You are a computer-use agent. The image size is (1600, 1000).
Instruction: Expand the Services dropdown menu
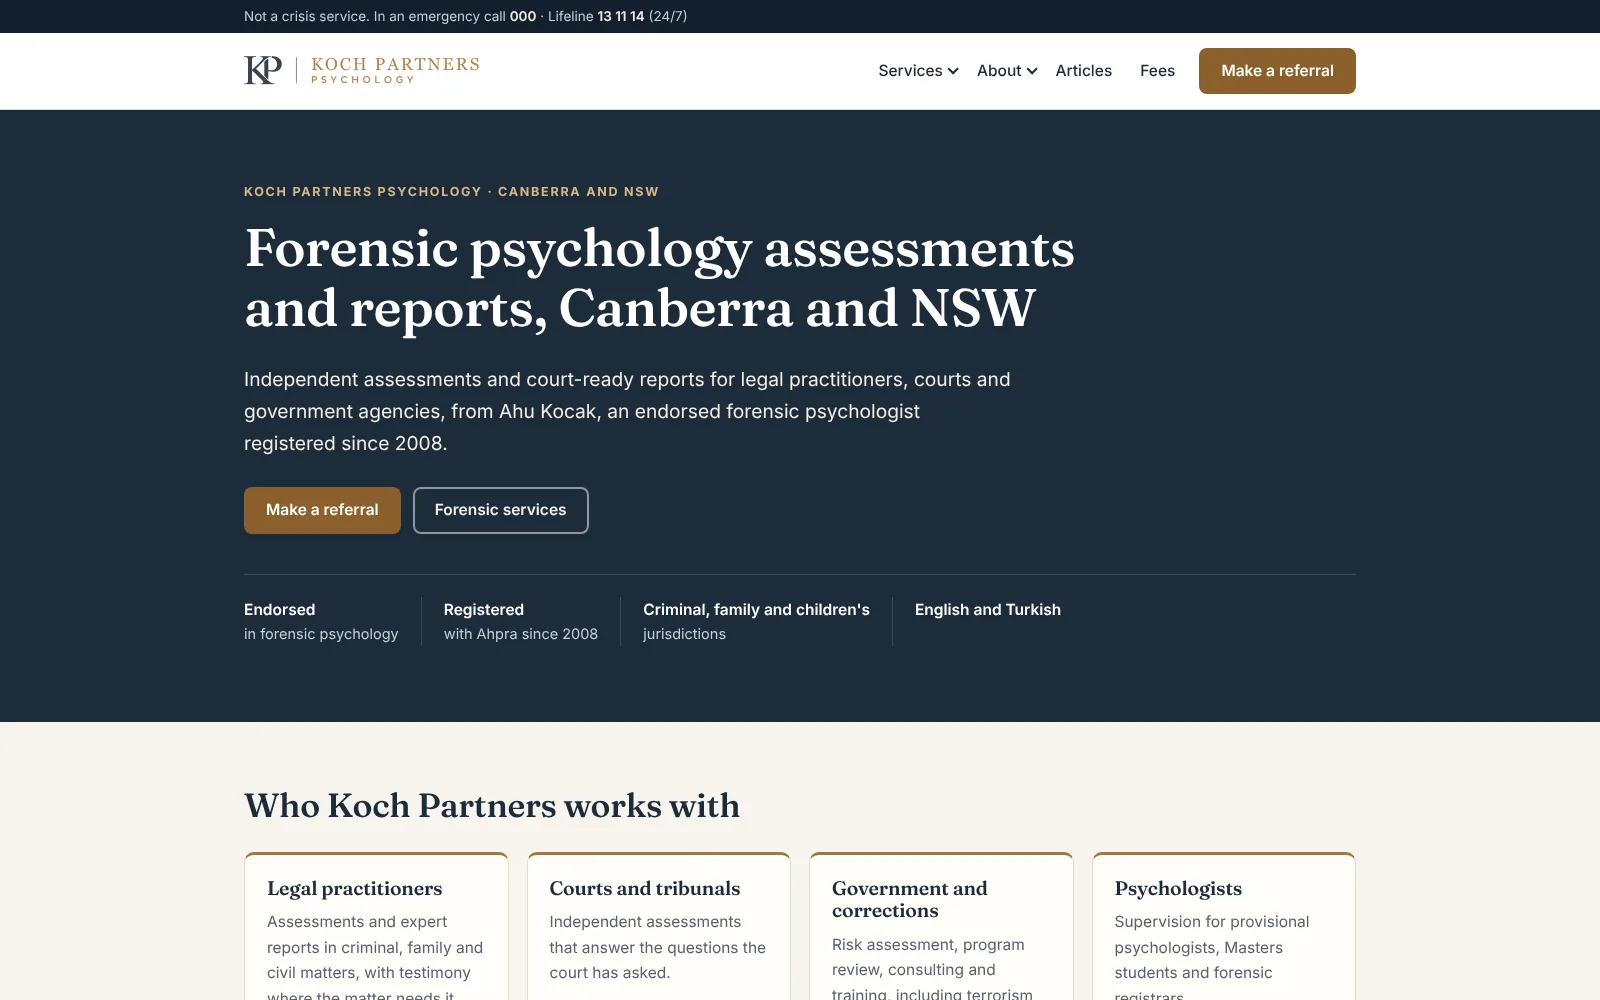918,71
